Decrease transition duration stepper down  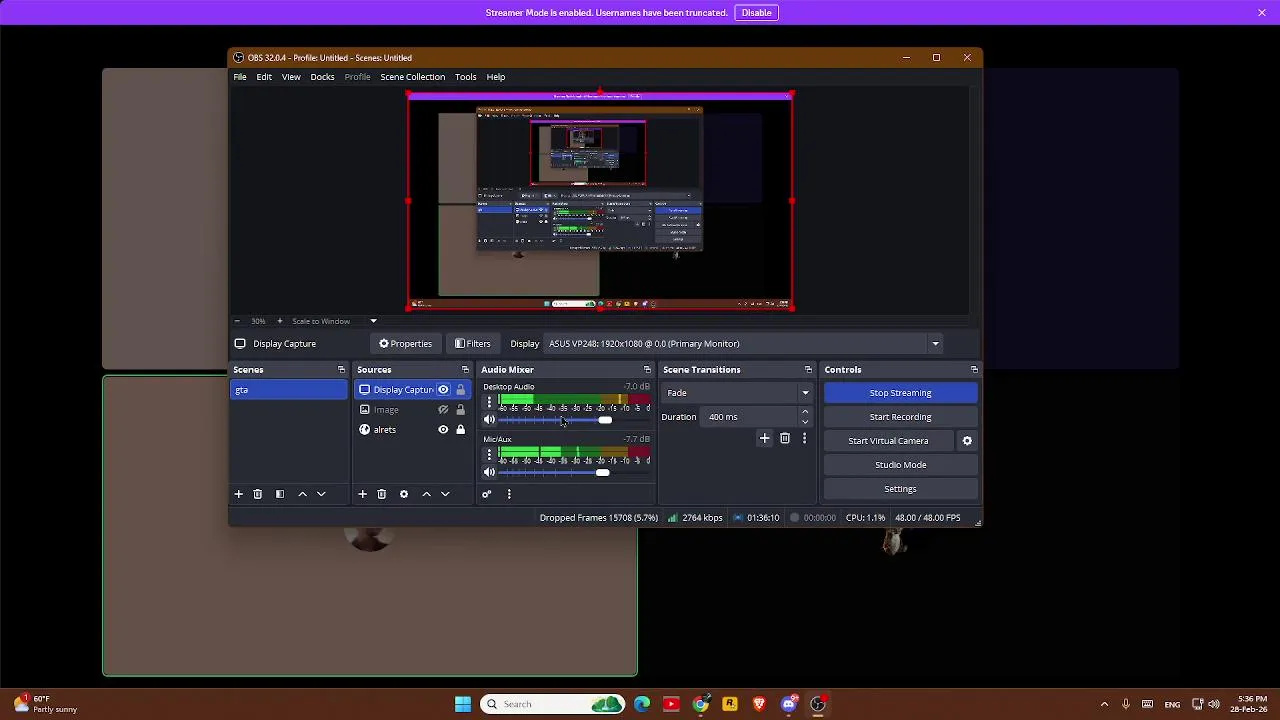point(805,422)
